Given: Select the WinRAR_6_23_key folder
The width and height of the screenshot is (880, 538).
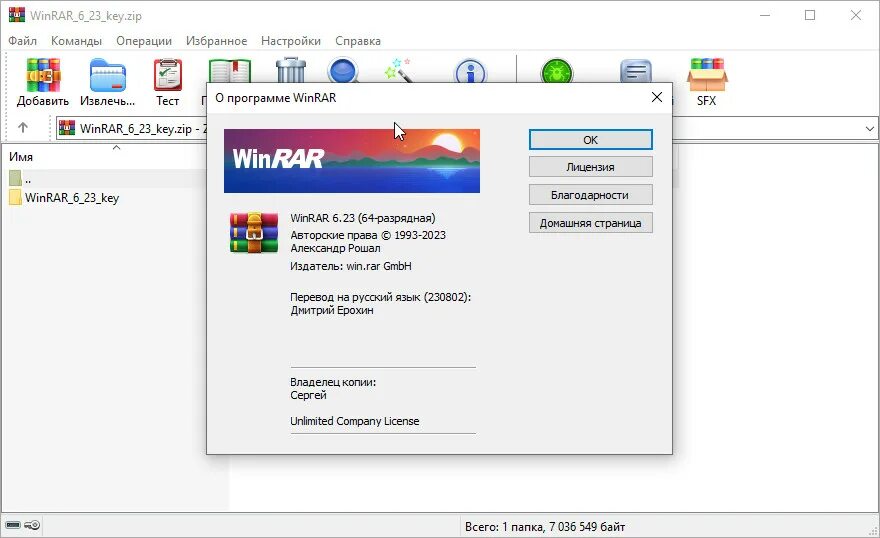Looking at the screenshot, I should coord(64,197).
